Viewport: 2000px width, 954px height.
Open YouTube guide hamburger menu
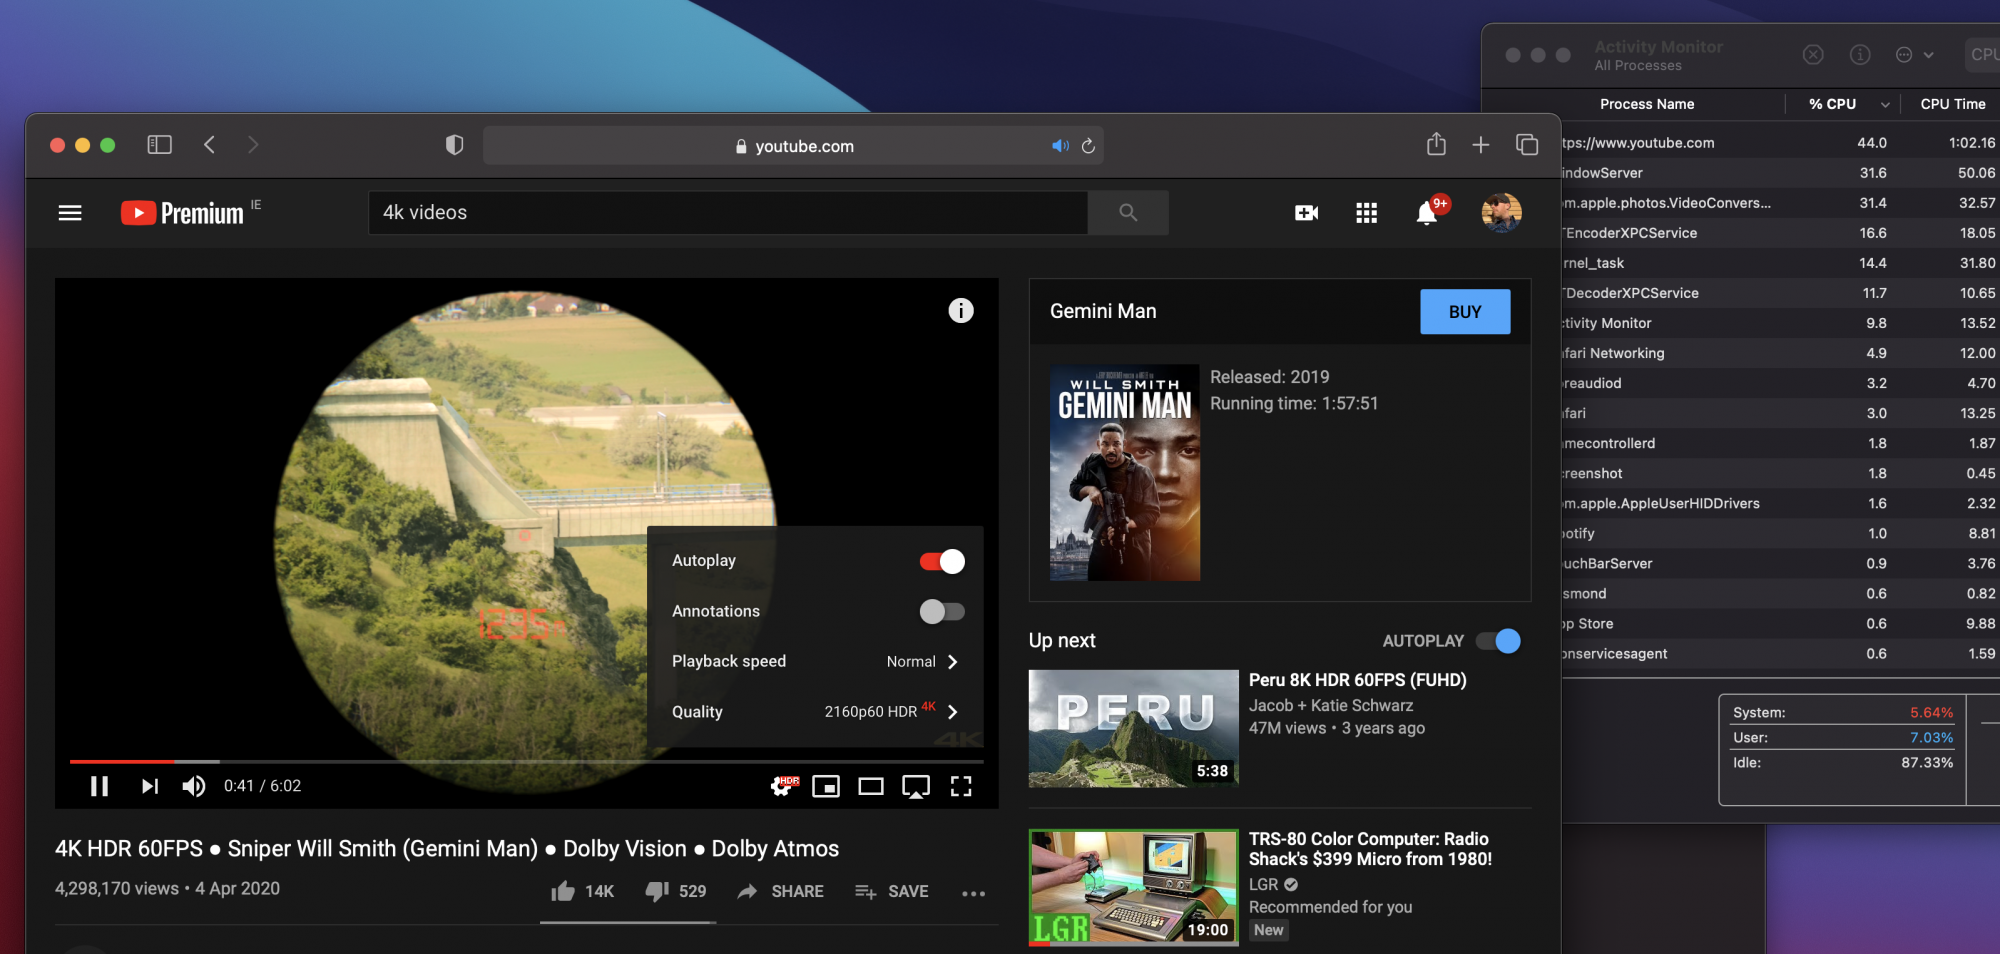pos(70,213)
